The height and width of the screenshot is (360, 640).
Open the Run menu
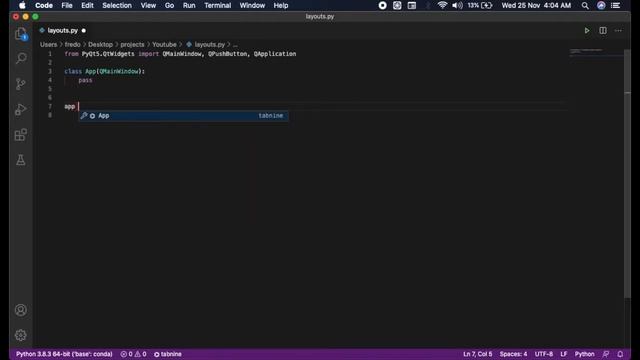(x=189, y=6)
